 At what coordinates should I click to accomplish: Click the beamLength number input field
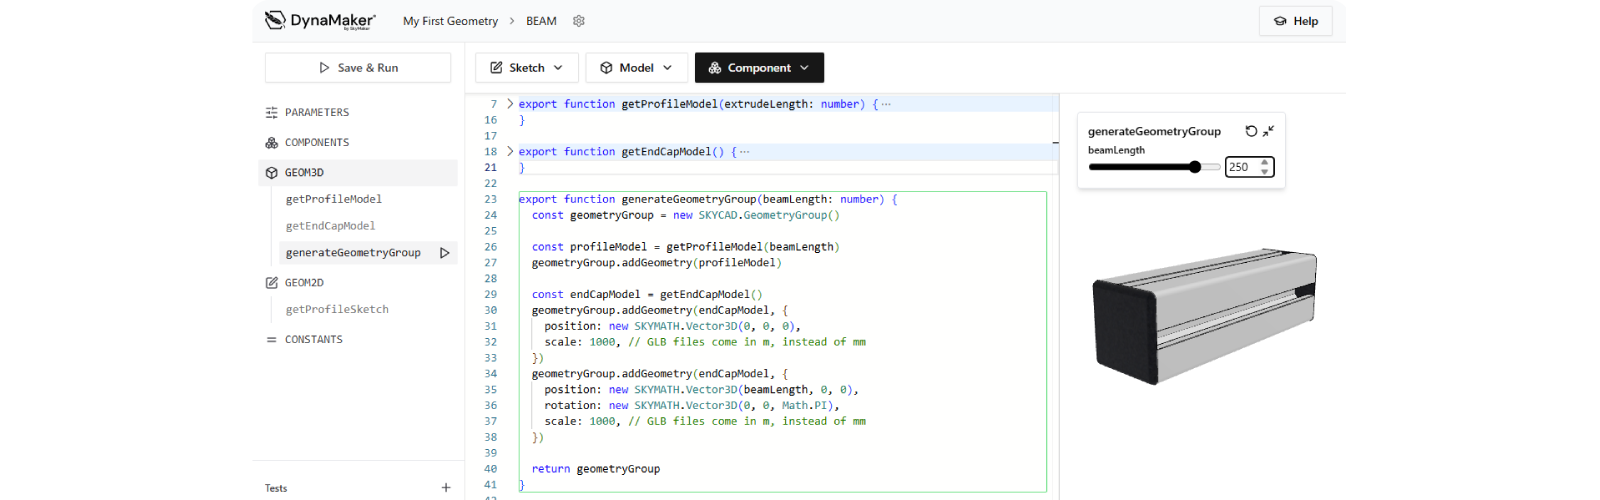click(1241, 167)
